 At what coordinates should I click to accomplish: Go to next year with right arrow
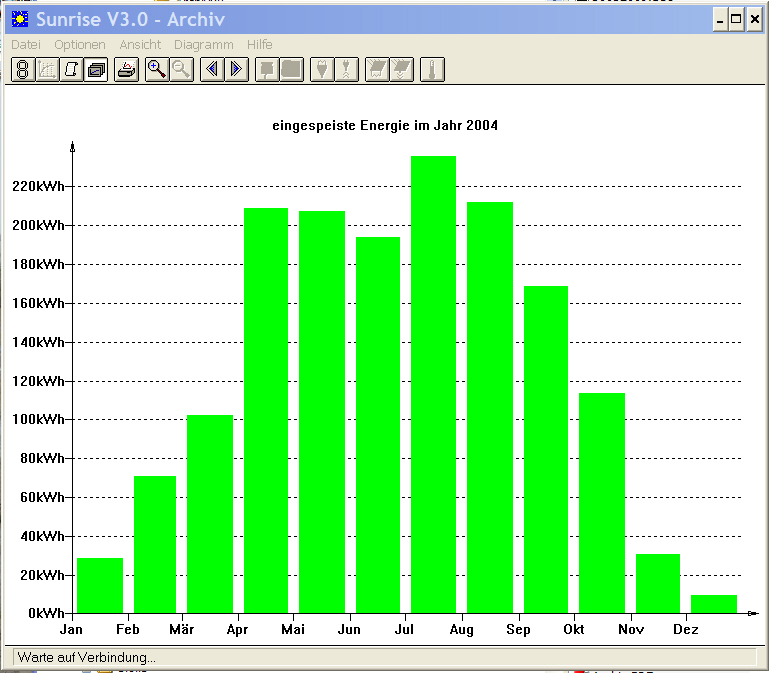237,69
